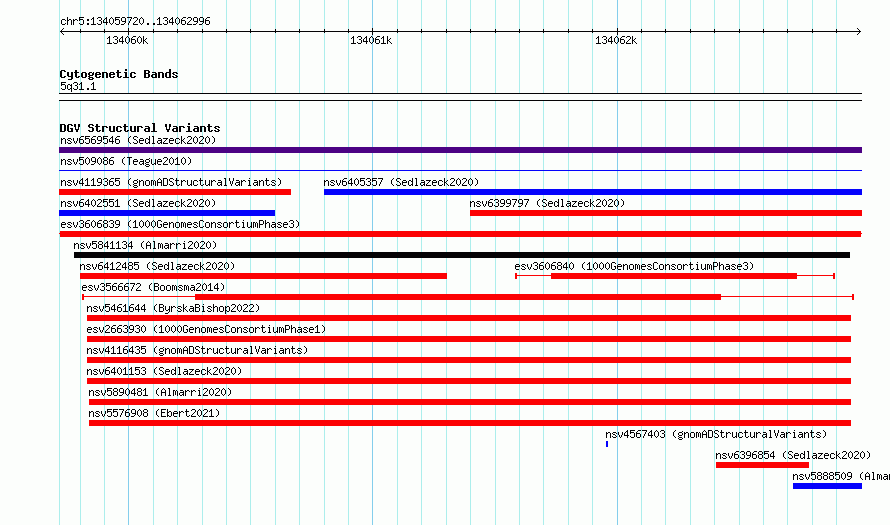Click the 134062k ruler tick label

click(x=616, y=40)
